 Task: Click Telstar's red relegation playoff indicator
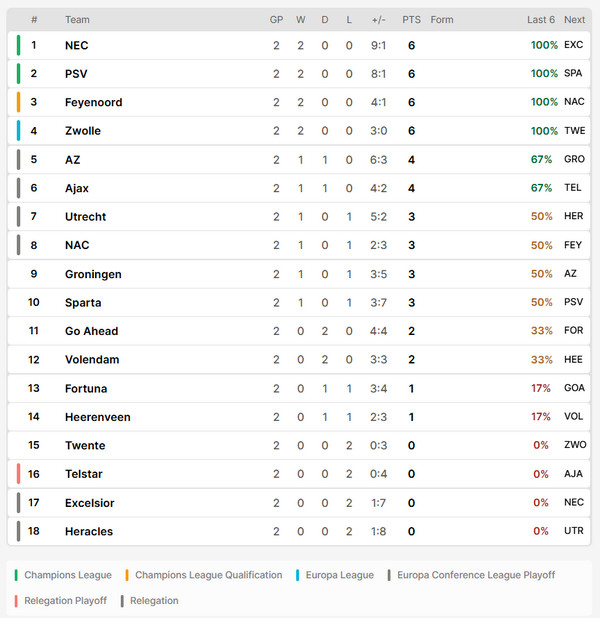(x=18, y=474)
